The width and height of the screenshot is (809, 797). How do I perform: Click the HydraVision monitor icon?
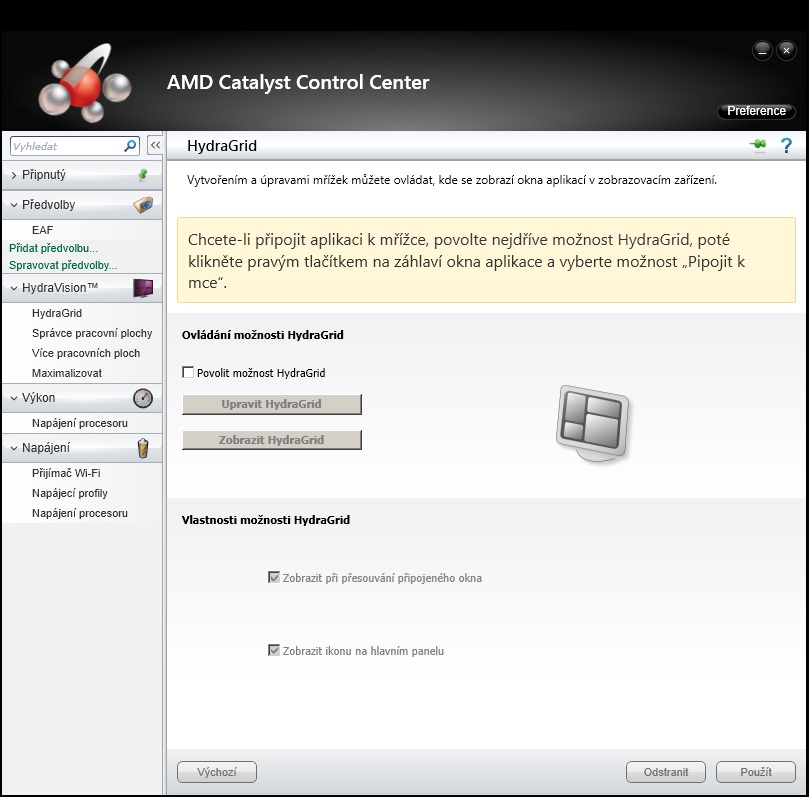click(x=143, y=288)
